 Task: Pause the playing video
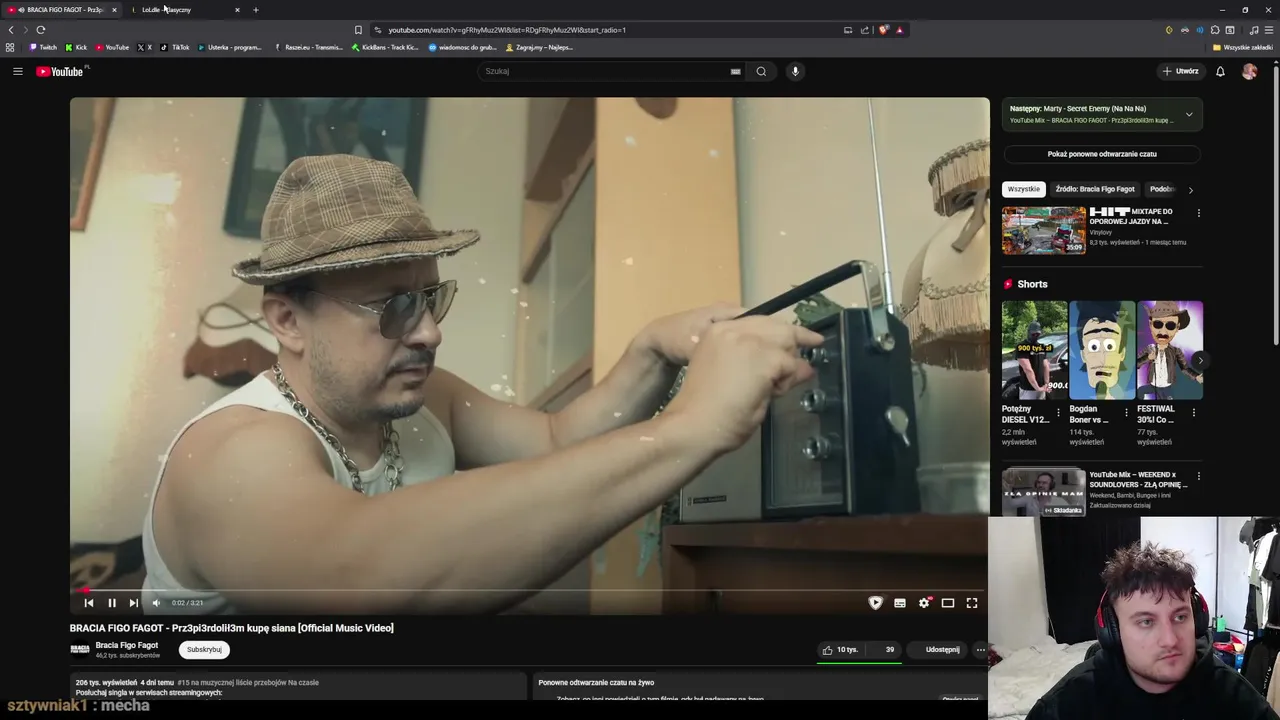[111, 603]
